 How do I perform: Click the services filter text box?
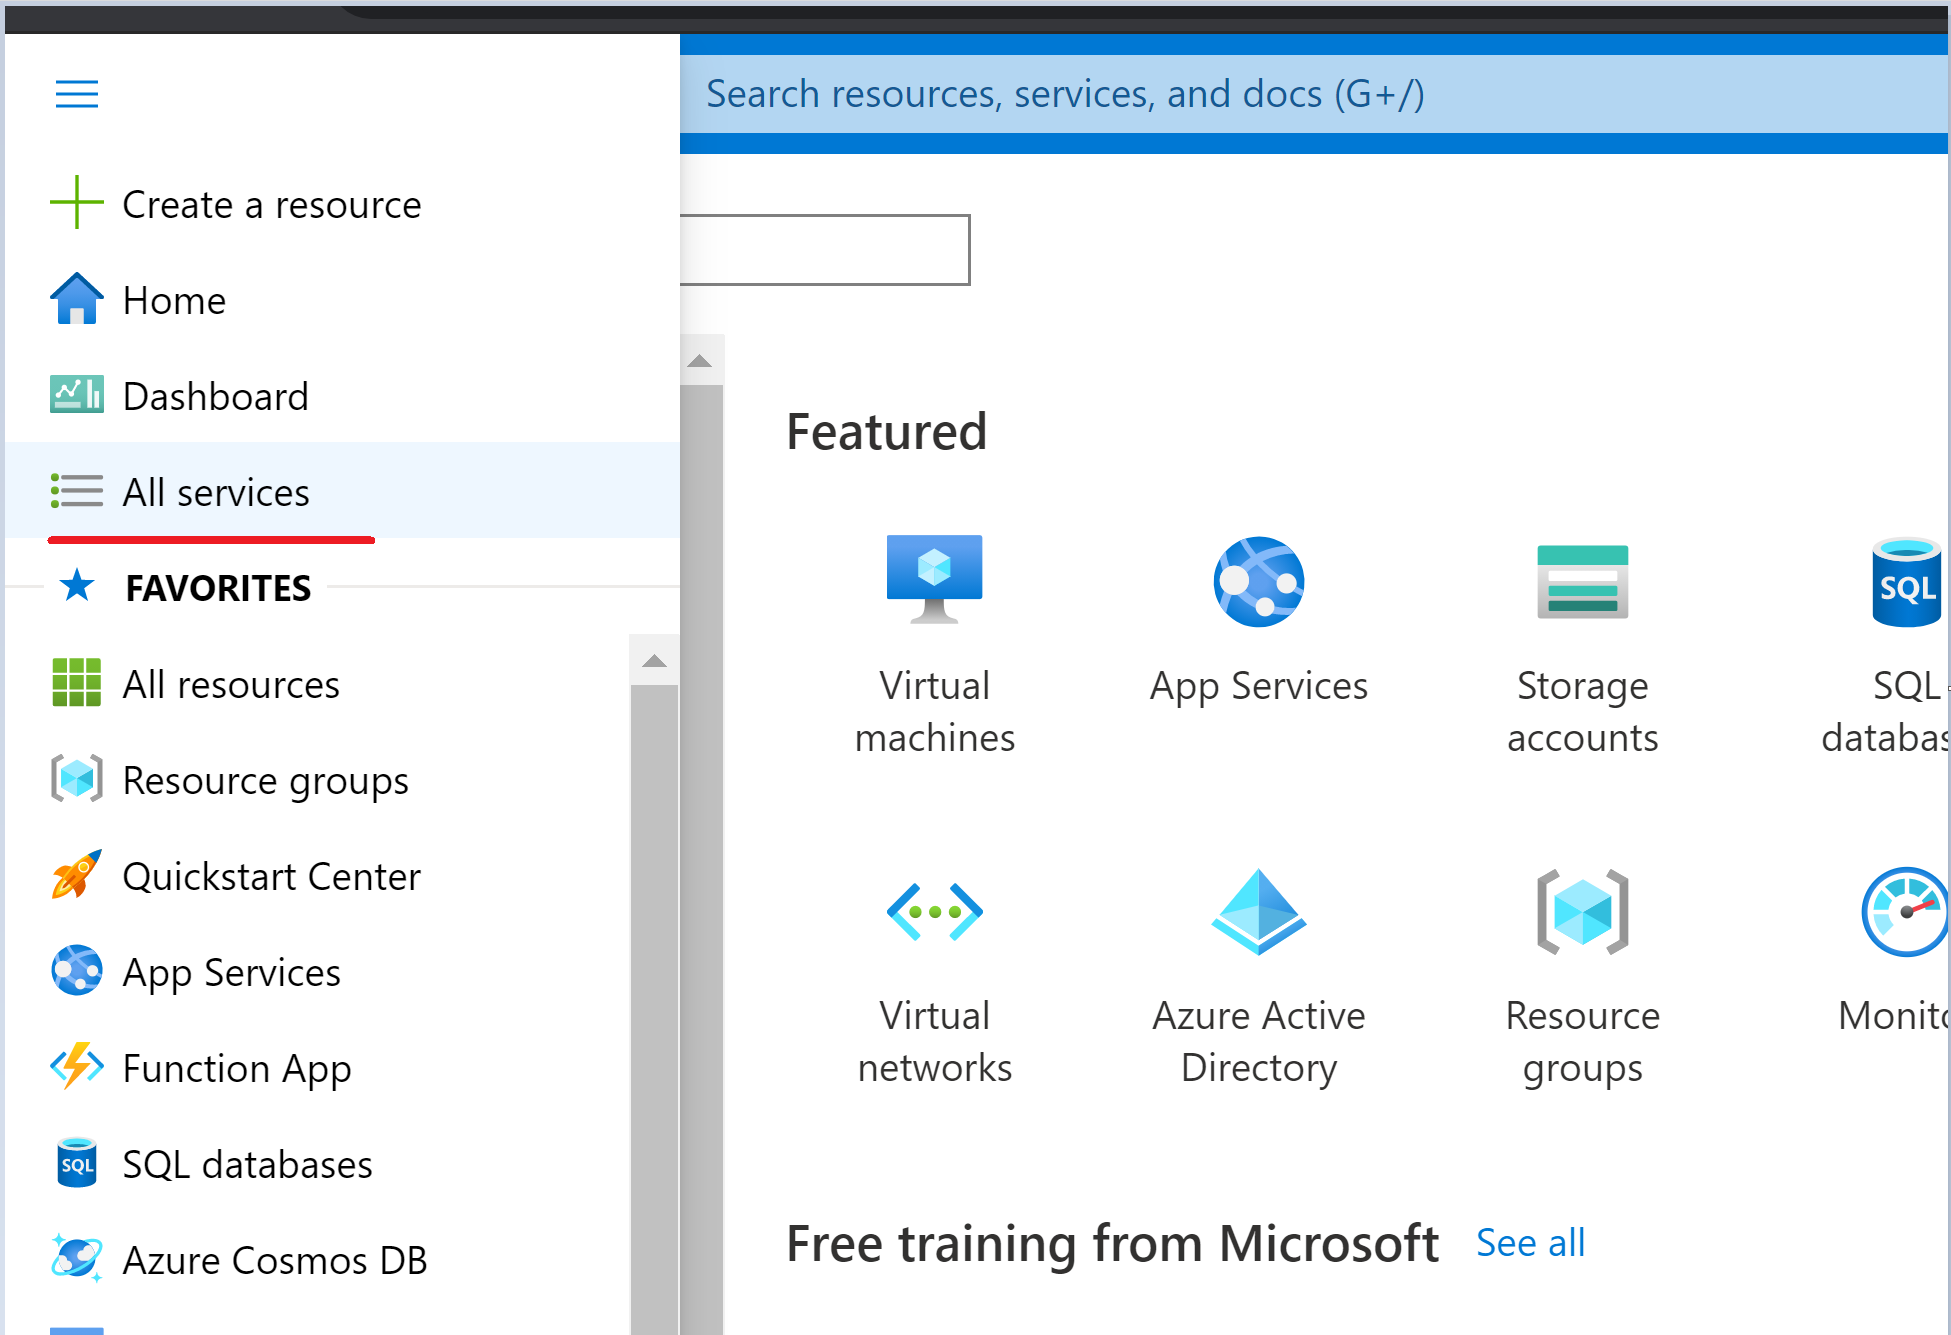pyautogui.click(x=824, y=250)
